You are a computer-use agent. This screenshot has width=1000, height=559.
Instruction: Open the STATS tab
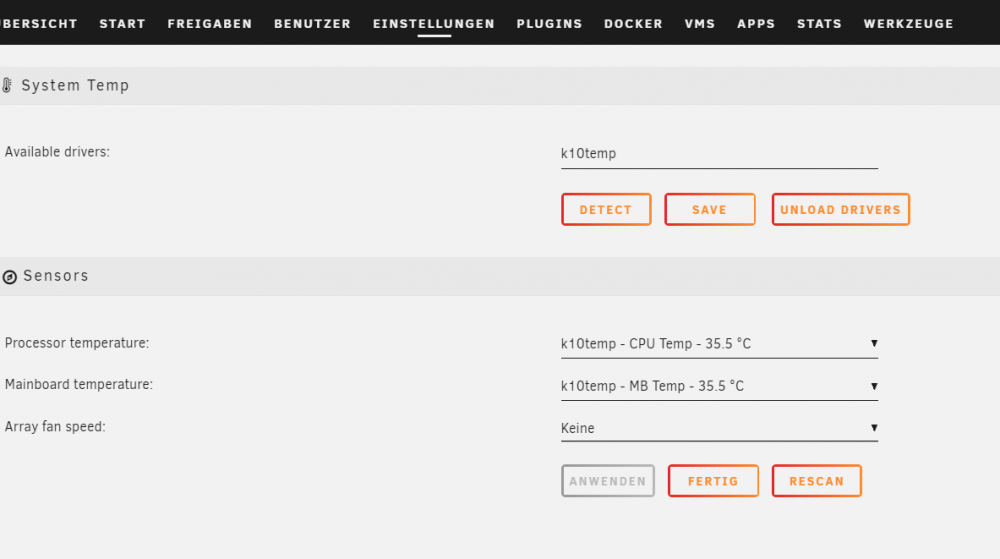(x=819, y=24)
